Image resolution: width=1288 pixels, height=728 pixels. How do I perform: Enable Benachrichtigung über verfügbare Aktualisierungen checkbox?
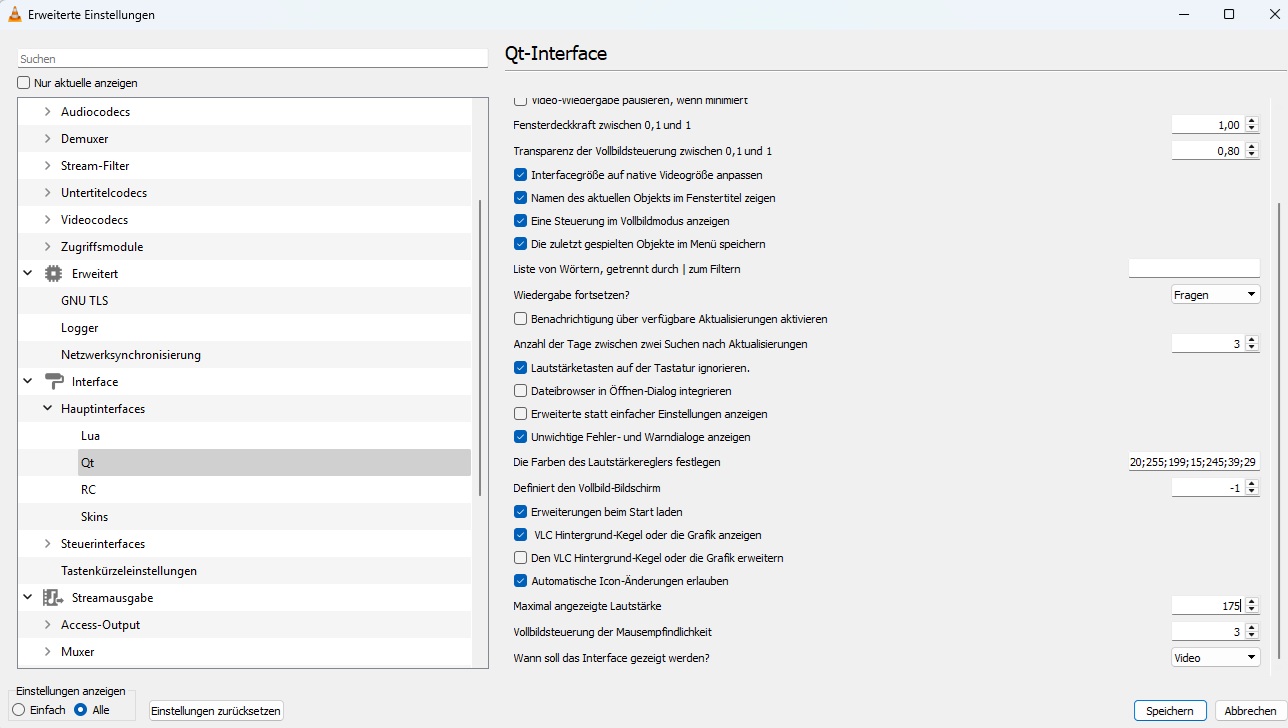(x=520, y=319)
